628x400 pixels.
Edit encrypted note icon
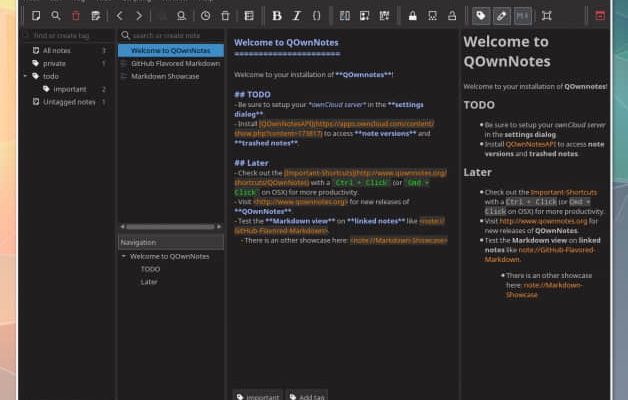pos(433,16)
